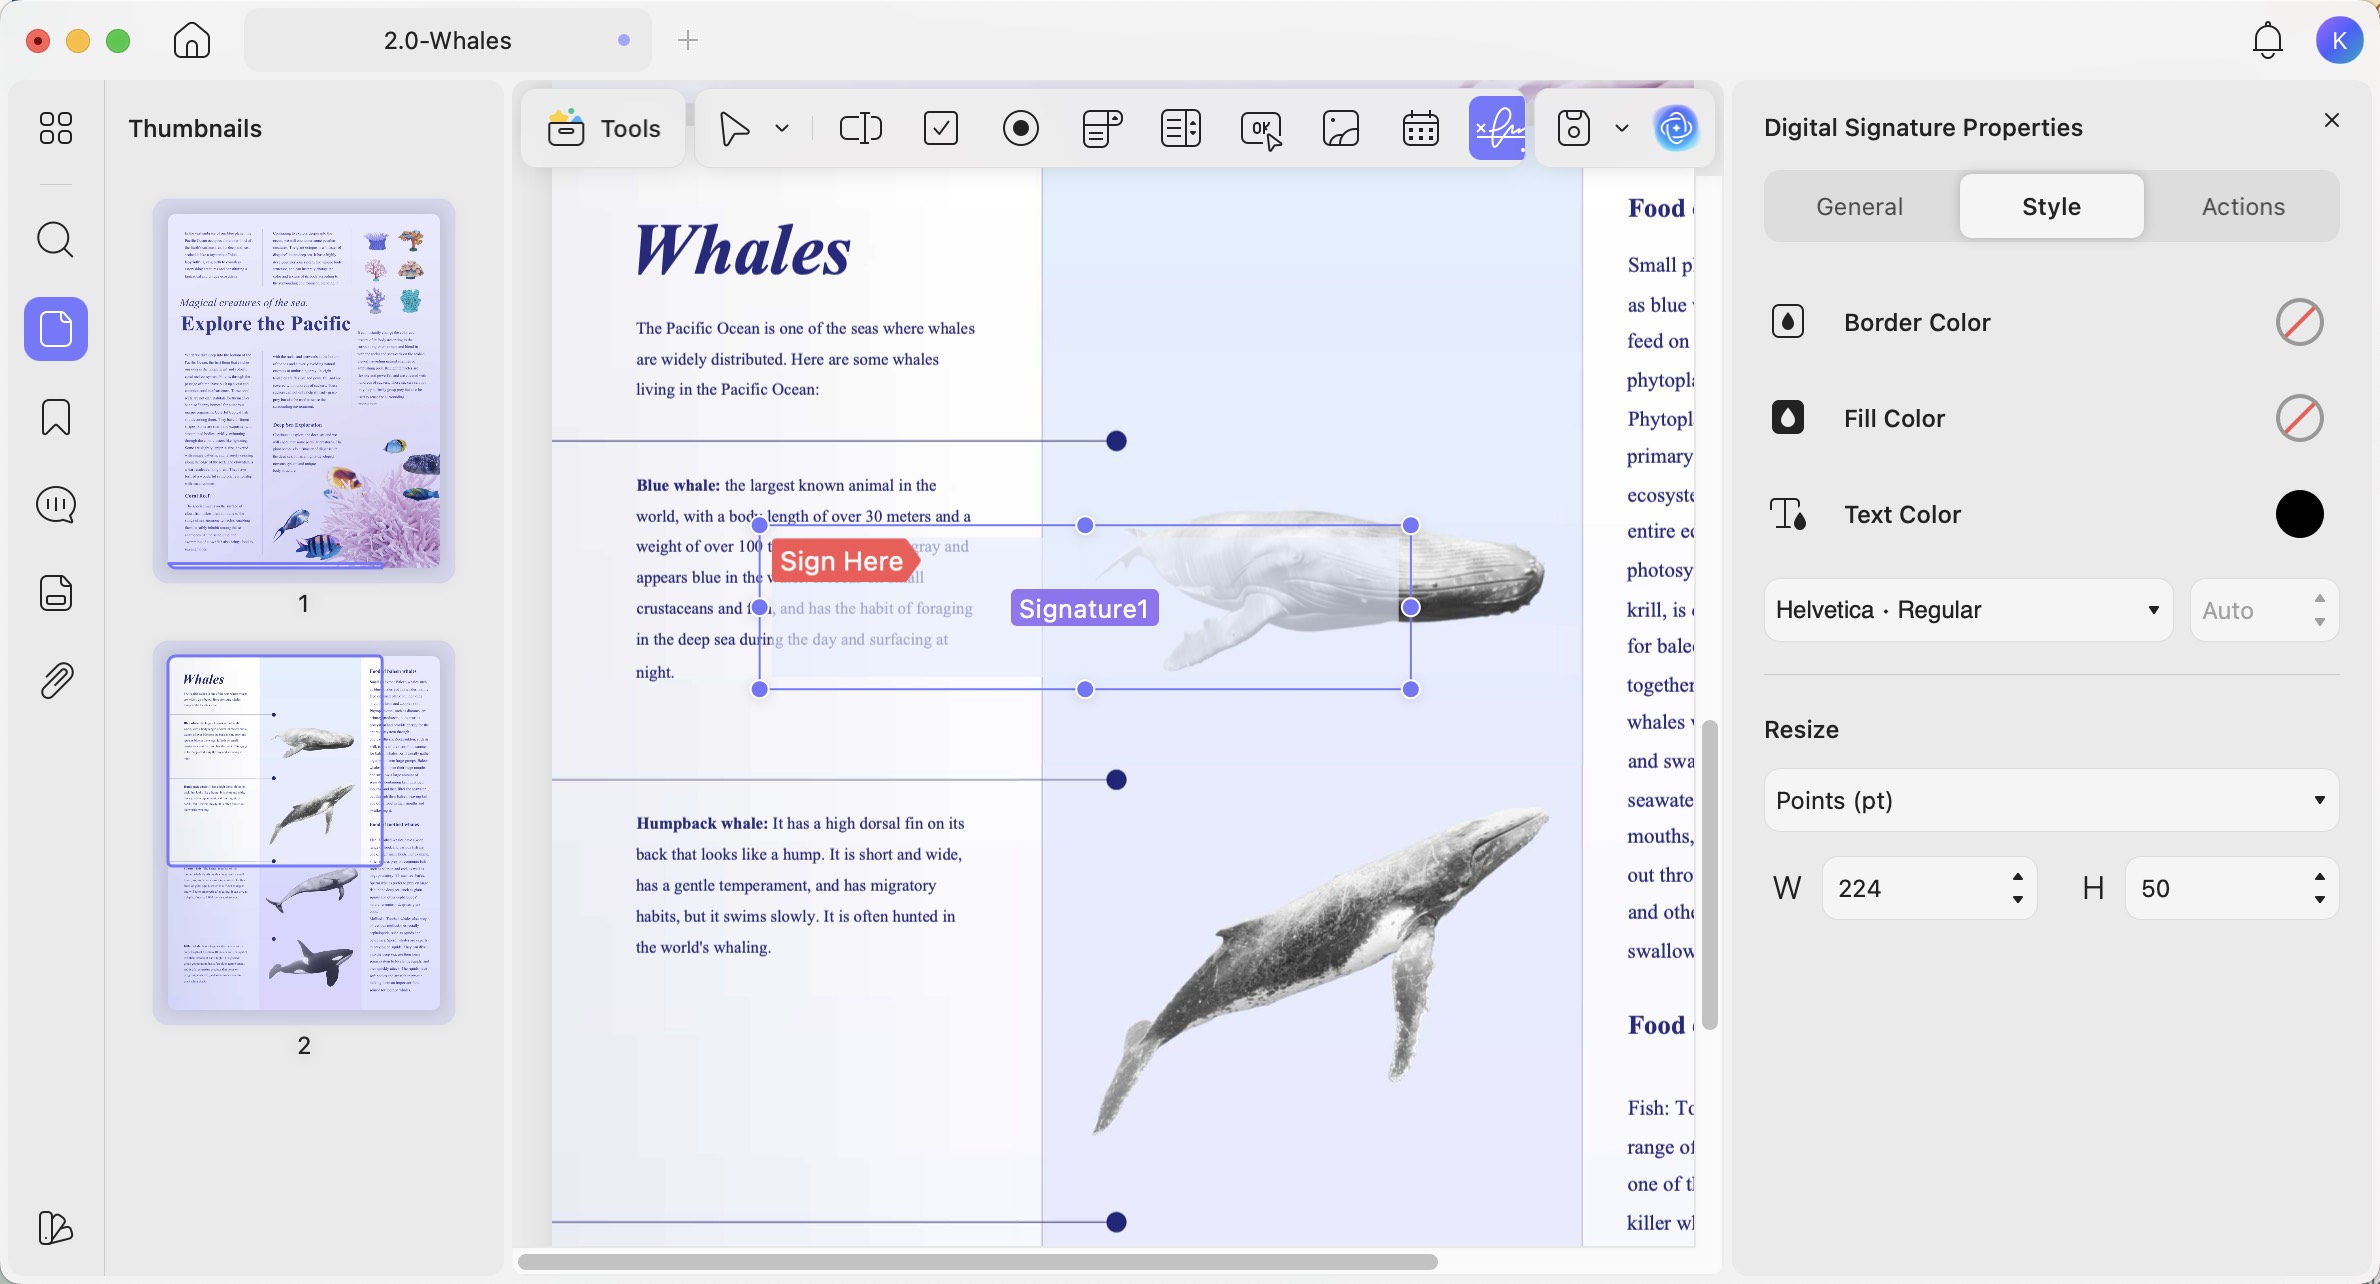Screen dimensions: 2380x1284
Task: Select the Text Field tool
Action: click(x=860, y=128)
